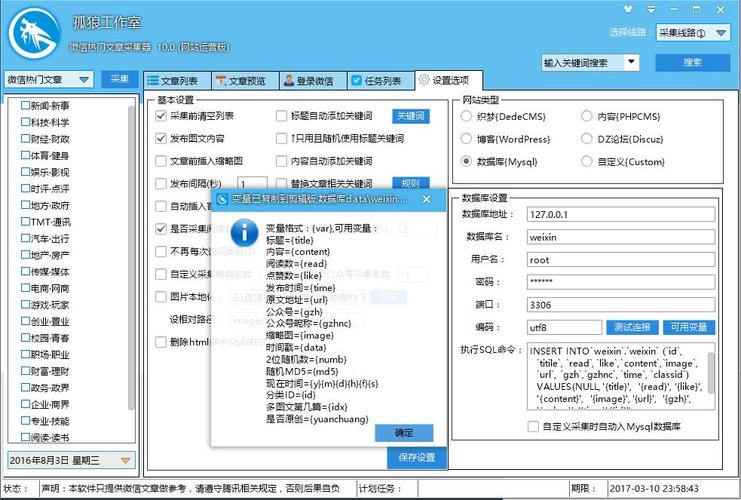741x500 pixels.
Task: Enable 标题自动添加关键词
Action: tap(281, 116)
